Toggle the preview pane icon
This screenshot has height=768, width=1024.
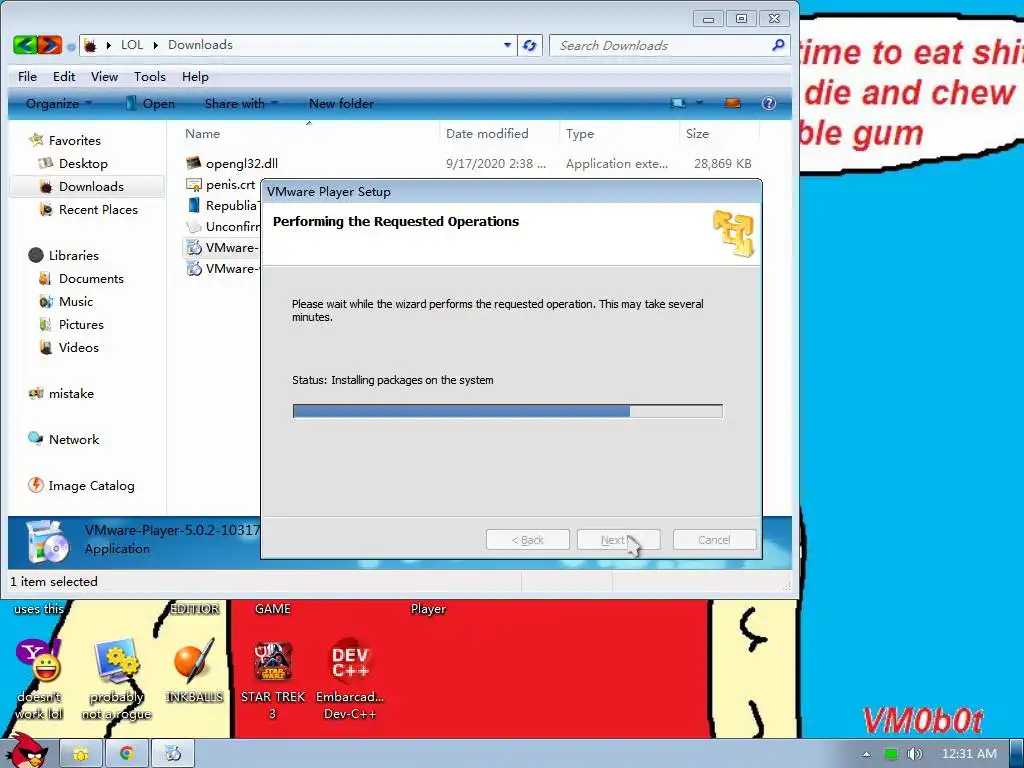tap(733, 103)
